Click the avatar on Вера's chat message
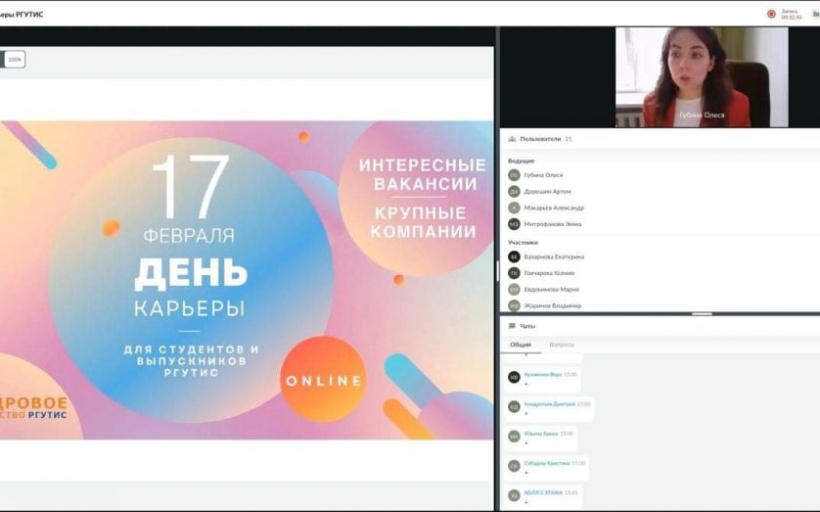 514,377
